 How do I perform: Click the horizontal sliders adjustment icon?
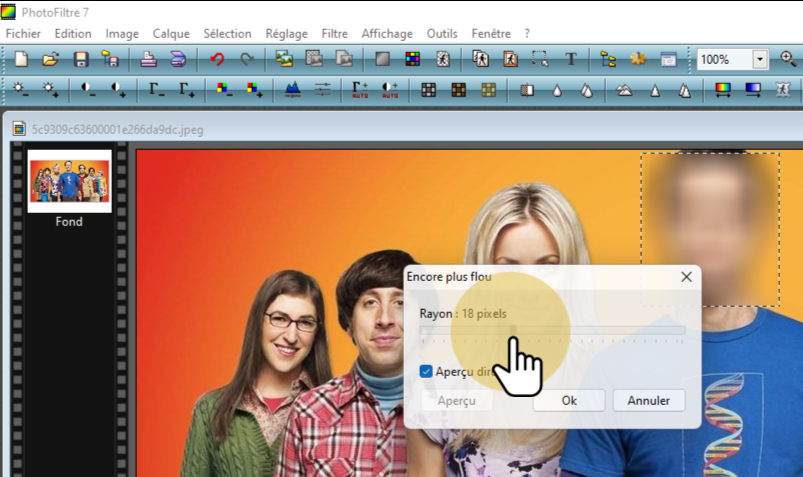(322, 90)
